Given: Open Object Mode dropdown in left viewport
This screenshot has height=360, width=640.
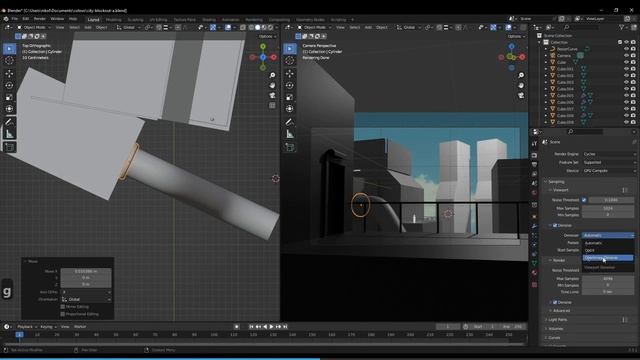Looking at the screenshot, I should pos(34,27).
